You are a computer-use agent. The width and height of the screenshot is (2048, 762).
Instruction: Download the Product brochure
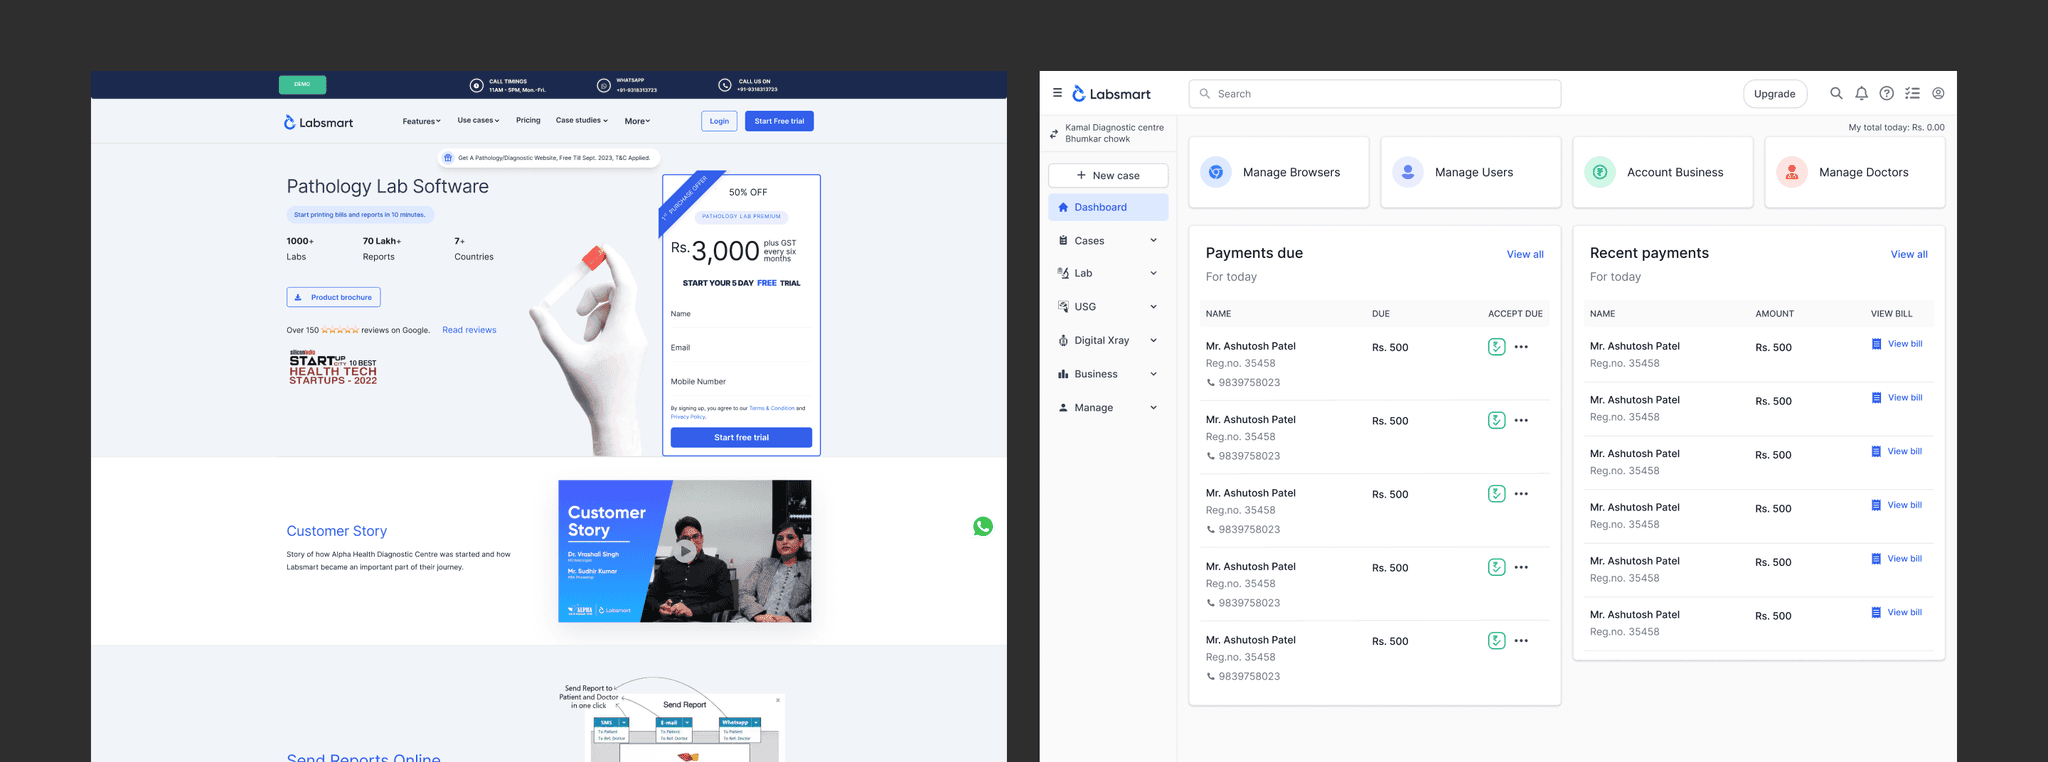333,297
